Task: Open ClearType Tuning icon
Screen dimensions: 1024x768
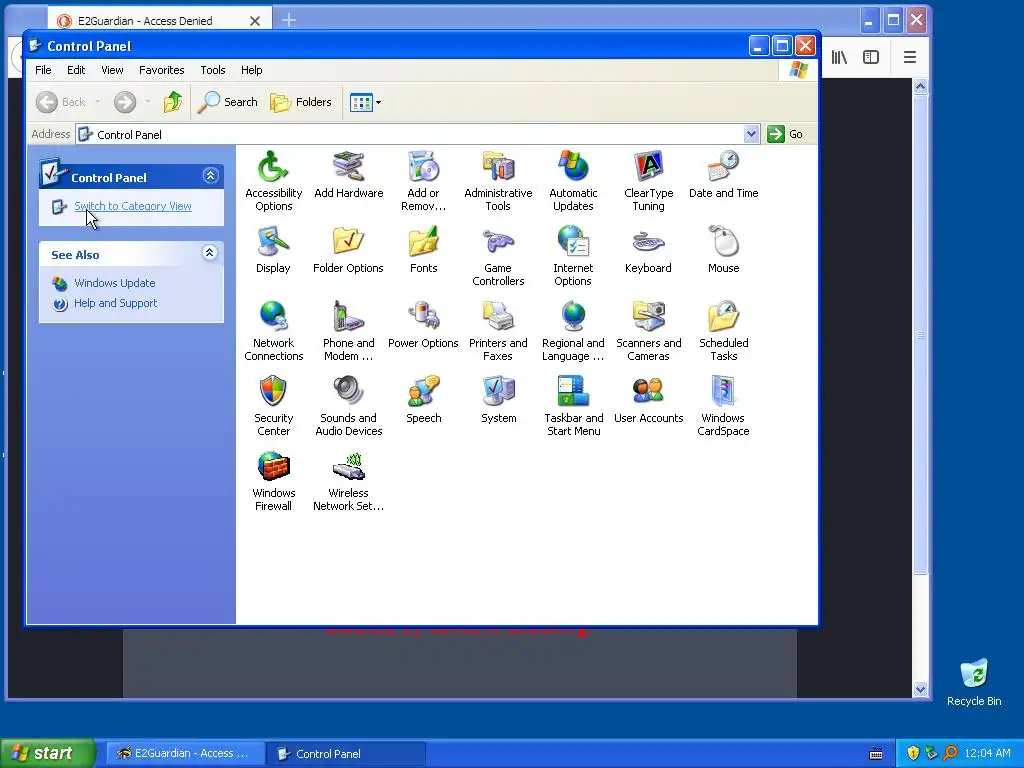Action: [648, 181]
